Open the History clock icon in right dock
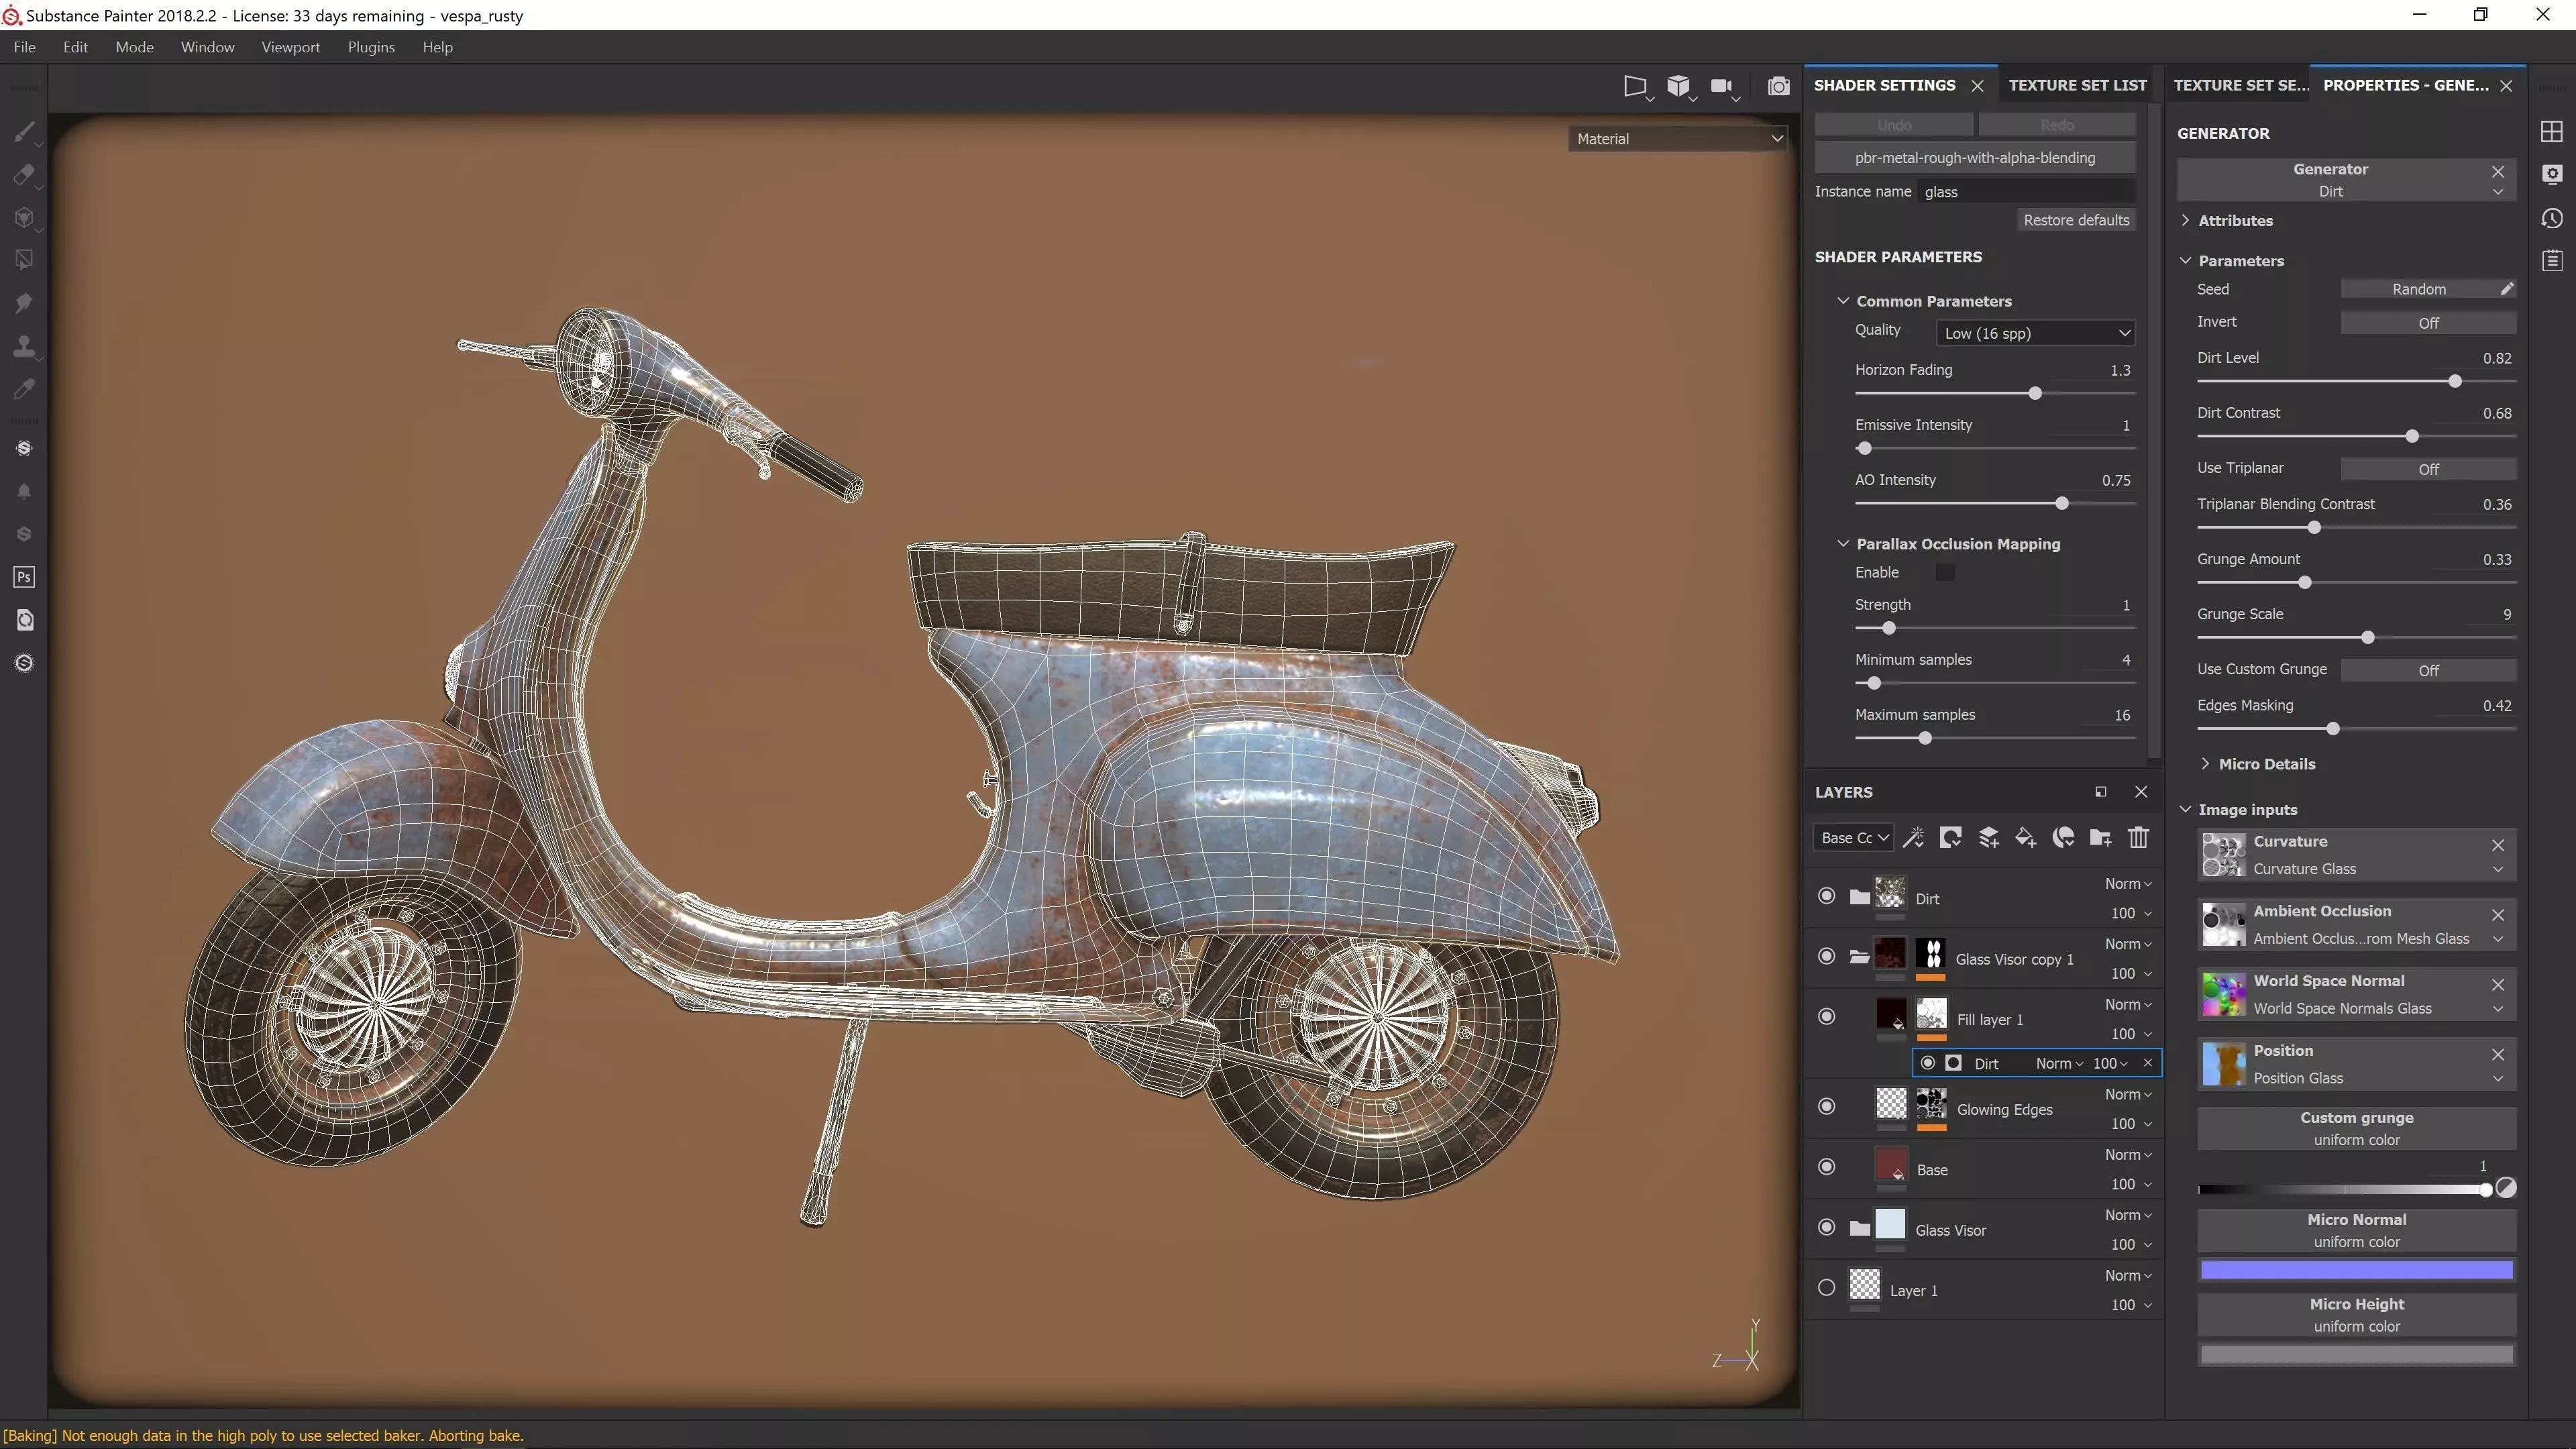 coord(2552,218)
